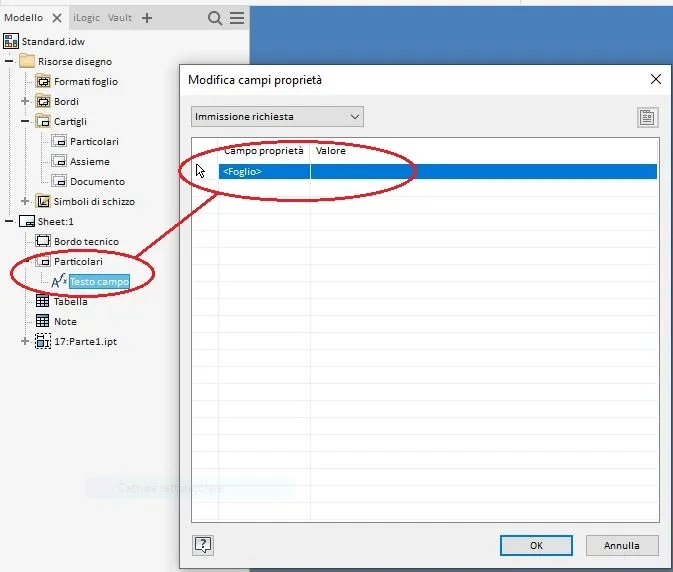This screenshot has width=673, height=572.
Task: Click the Annulla button
Action: click(622, 545)
